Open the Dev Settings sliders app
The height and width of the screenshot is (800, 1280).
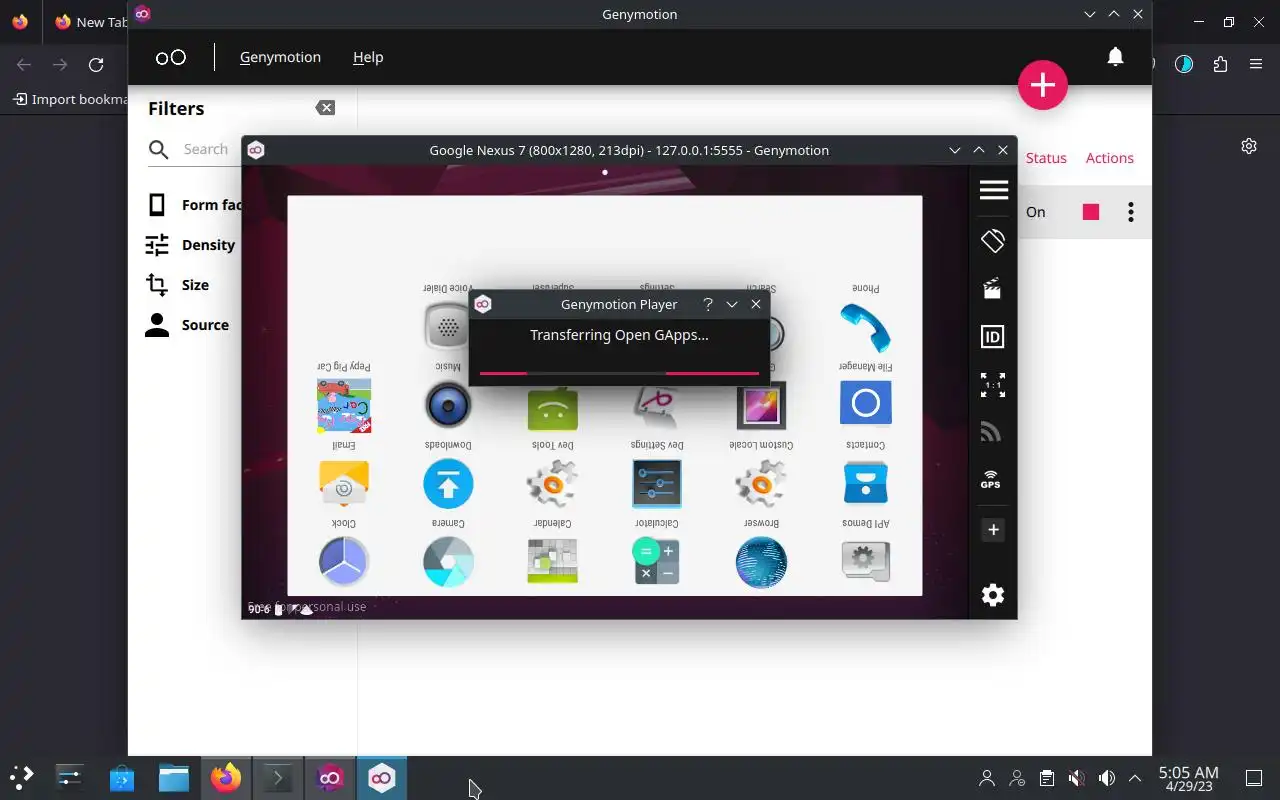[657, 484]
